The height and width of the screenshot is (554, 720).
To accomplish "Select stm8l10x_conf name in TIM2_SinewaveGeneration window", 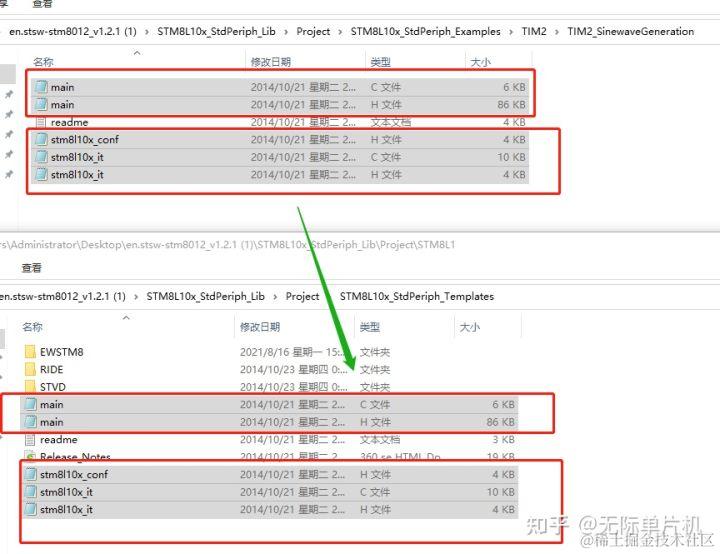I will pos(84,139).
